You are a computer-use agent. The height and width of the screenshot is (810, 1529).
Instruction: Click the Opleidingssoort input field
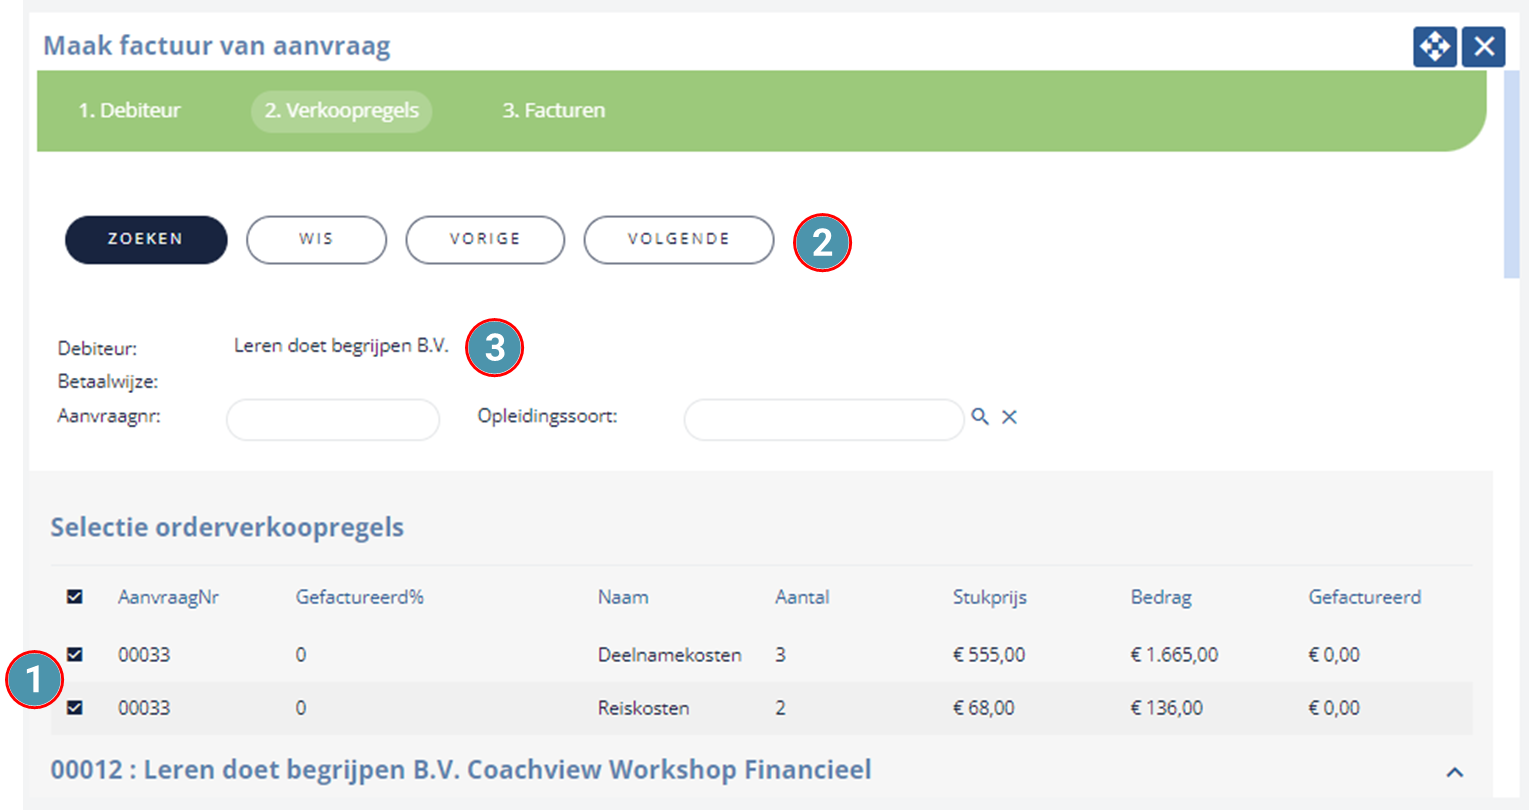(824, 420)
